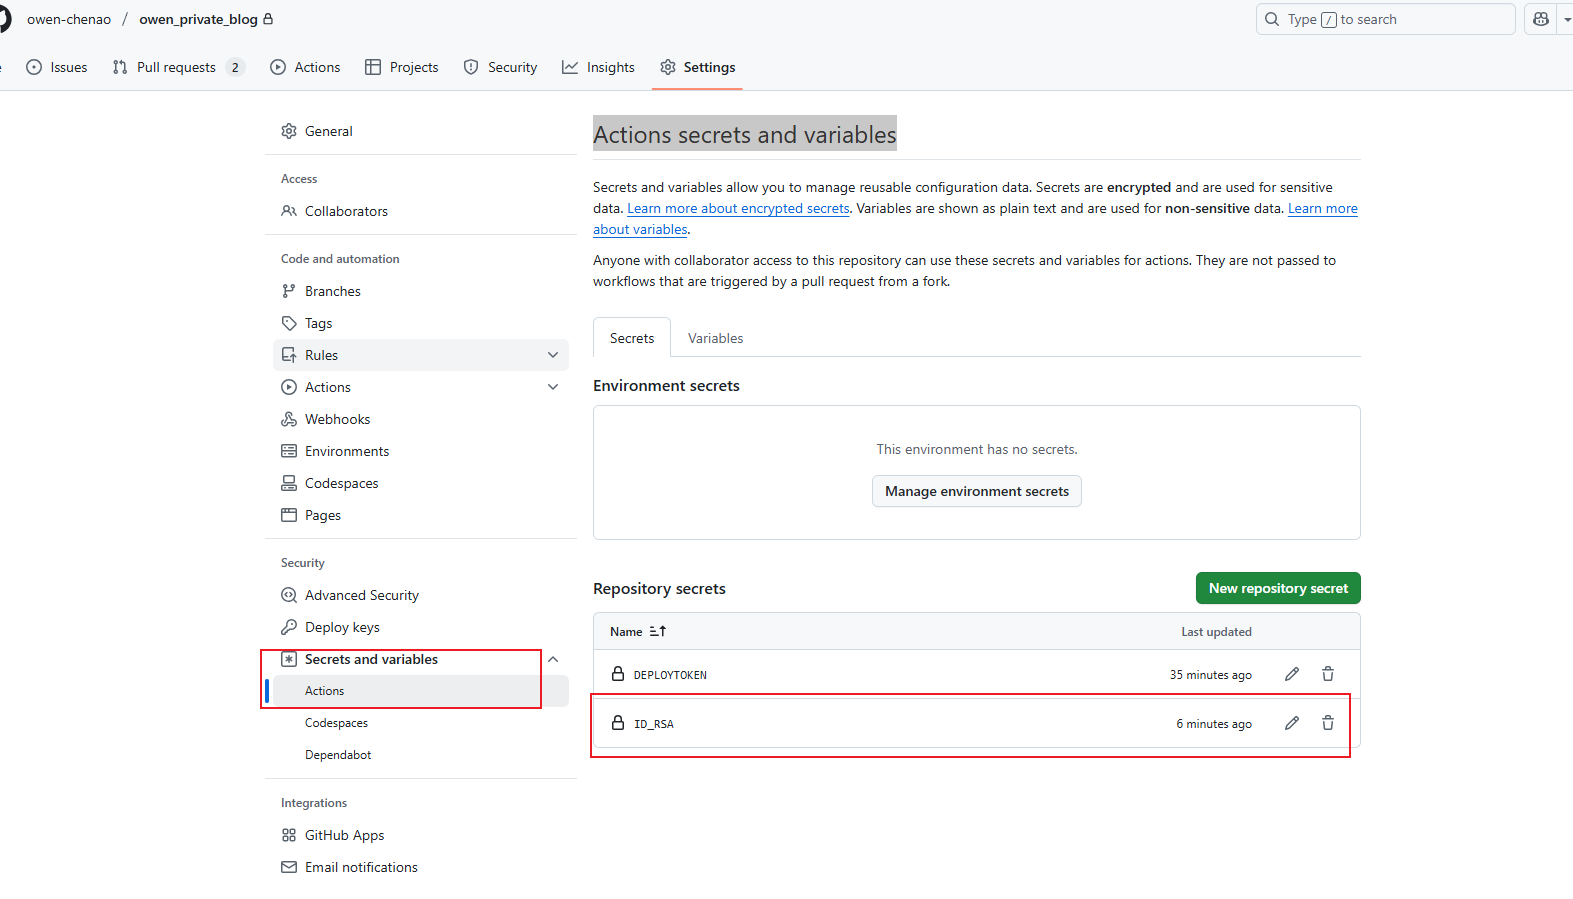Select the Settings tab

point(697,67)
